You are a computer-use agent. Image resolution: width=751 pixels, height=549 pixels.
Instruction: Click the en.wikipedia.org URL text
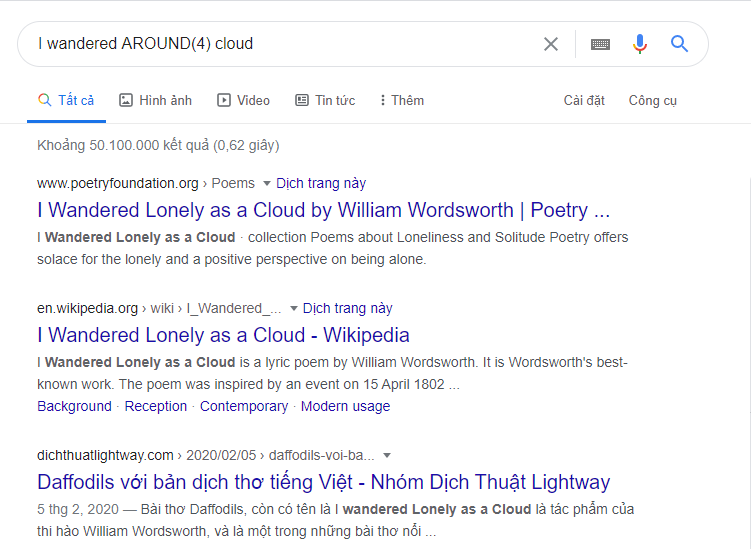pos(88,309)
